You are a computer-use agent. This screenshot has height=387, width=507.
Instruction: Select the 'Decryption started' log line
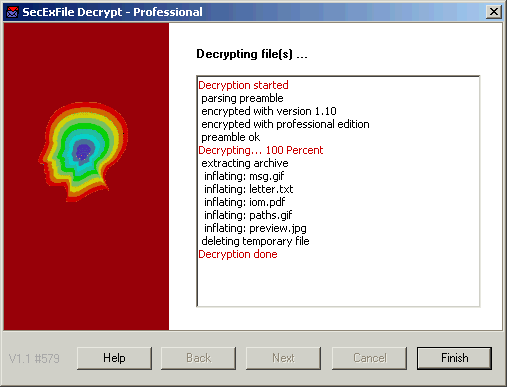pos(243,85)
